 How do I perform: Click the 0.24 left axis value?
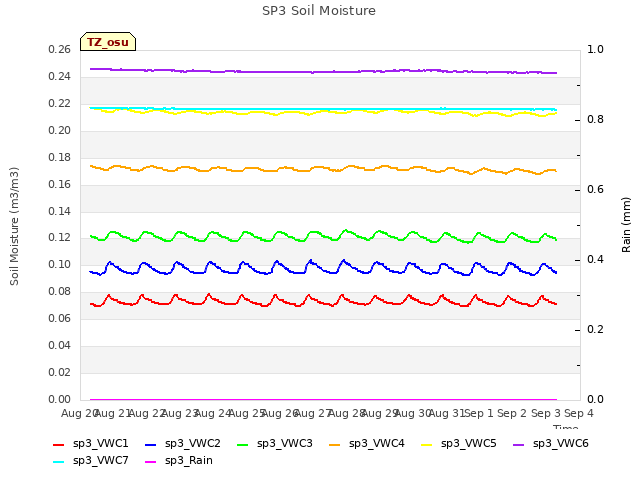(x=60, y=77)
